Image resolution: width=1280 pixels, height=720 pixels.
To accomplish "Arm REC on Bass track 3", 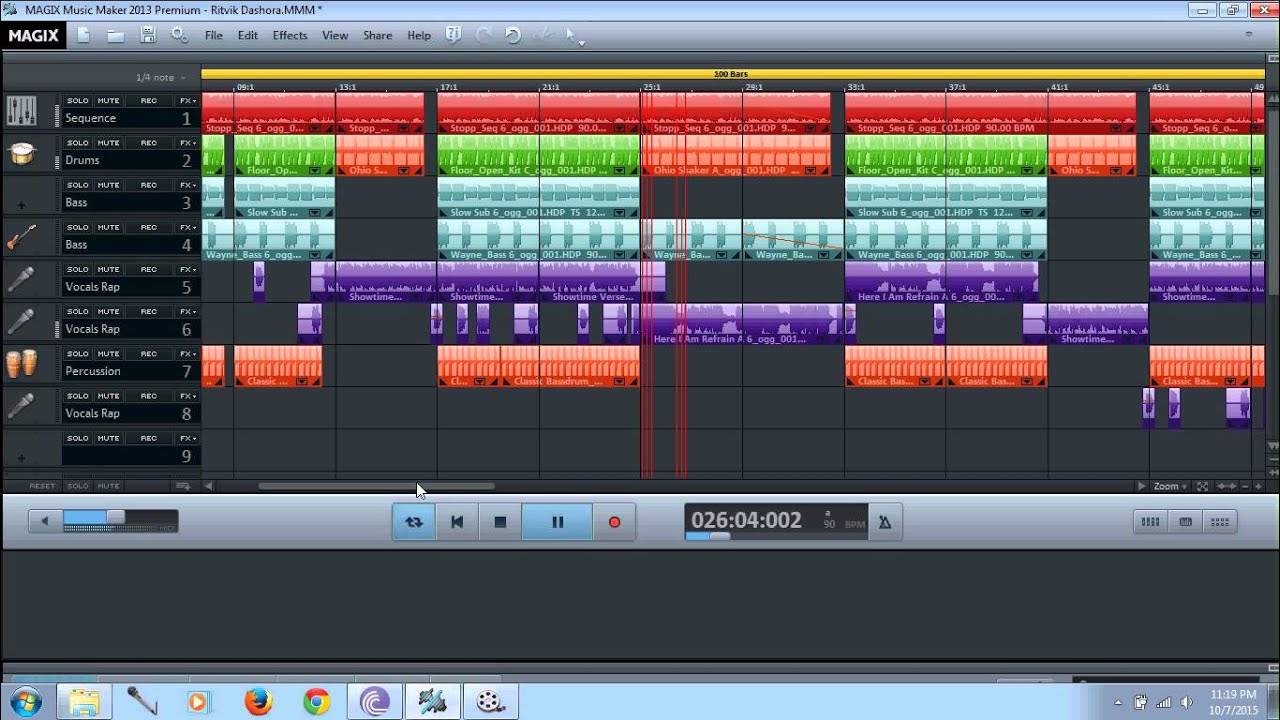I will coord(148,185).
